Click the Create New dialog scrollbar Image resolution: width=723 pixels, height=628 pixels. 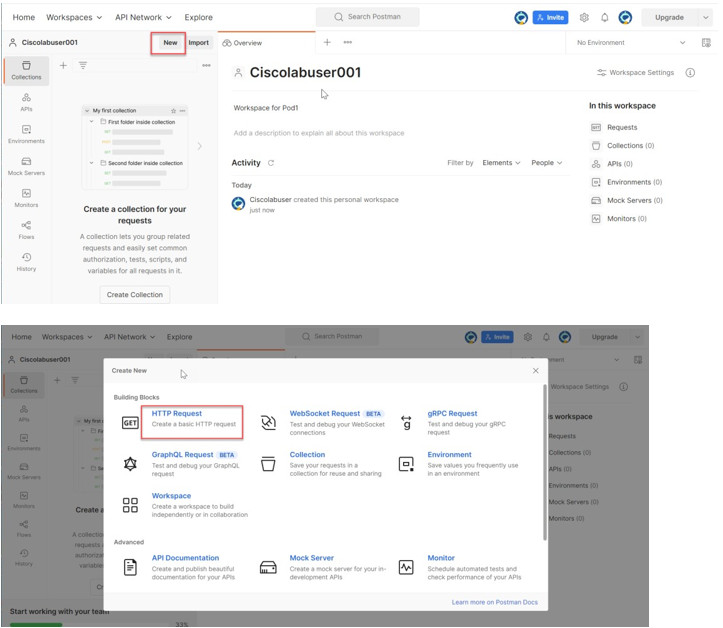[x=545, y=462]
